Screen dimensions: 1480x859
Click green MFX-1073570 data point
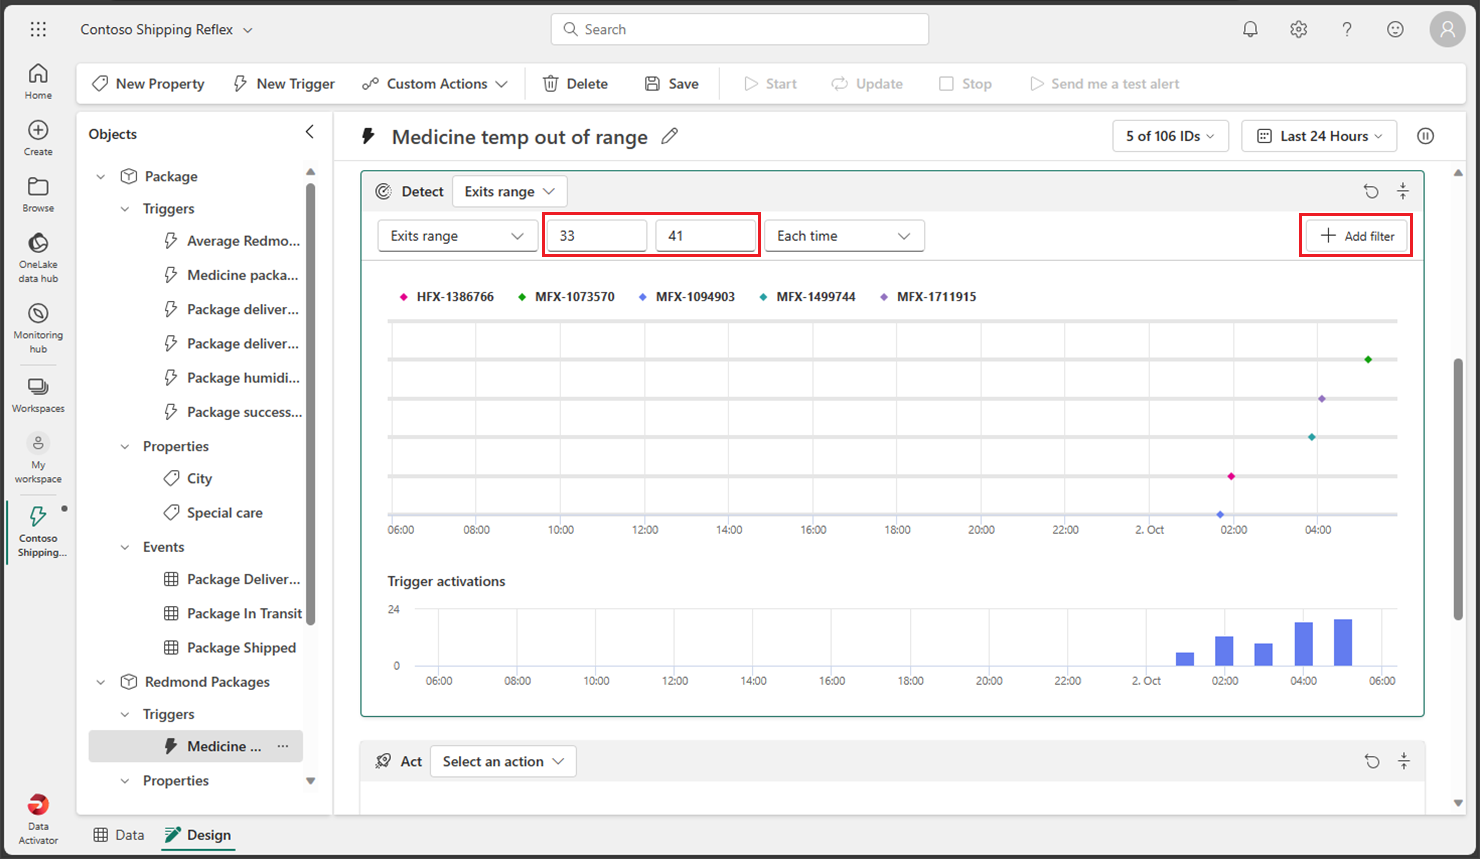click(x=1368, y=359)
